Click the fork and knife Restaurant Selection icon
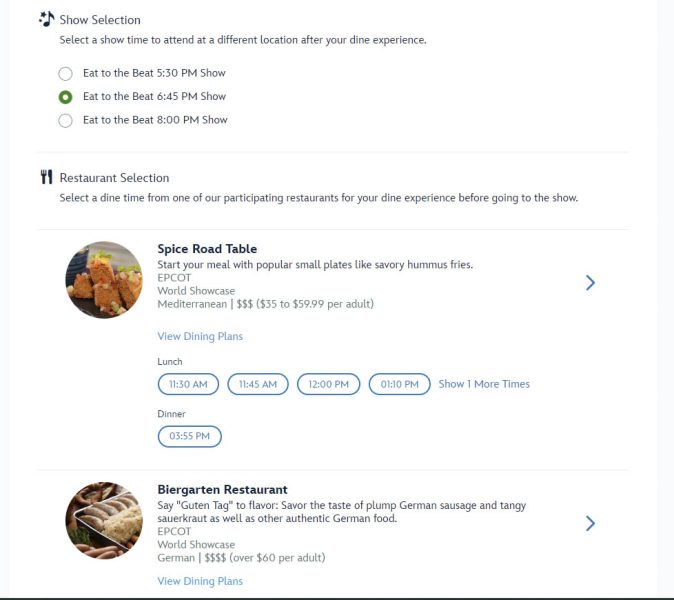 point(46,177)
